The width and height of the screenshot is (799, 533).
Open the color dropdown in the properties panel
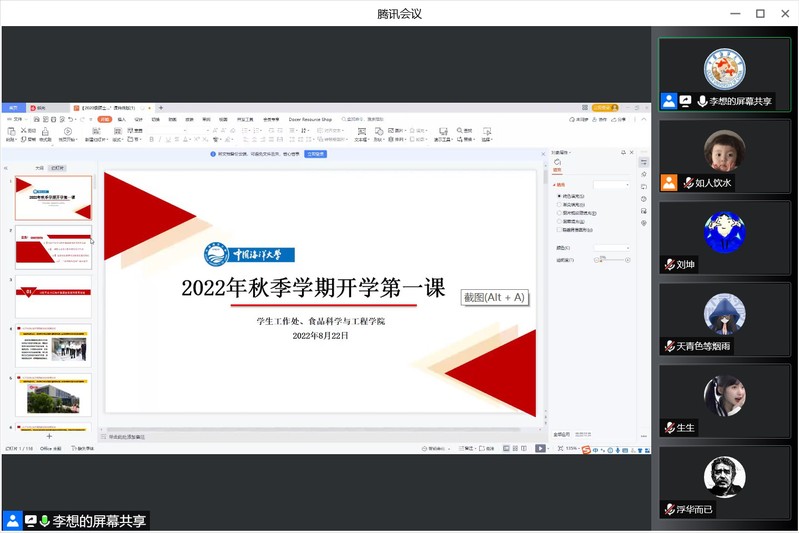point(612,248)
